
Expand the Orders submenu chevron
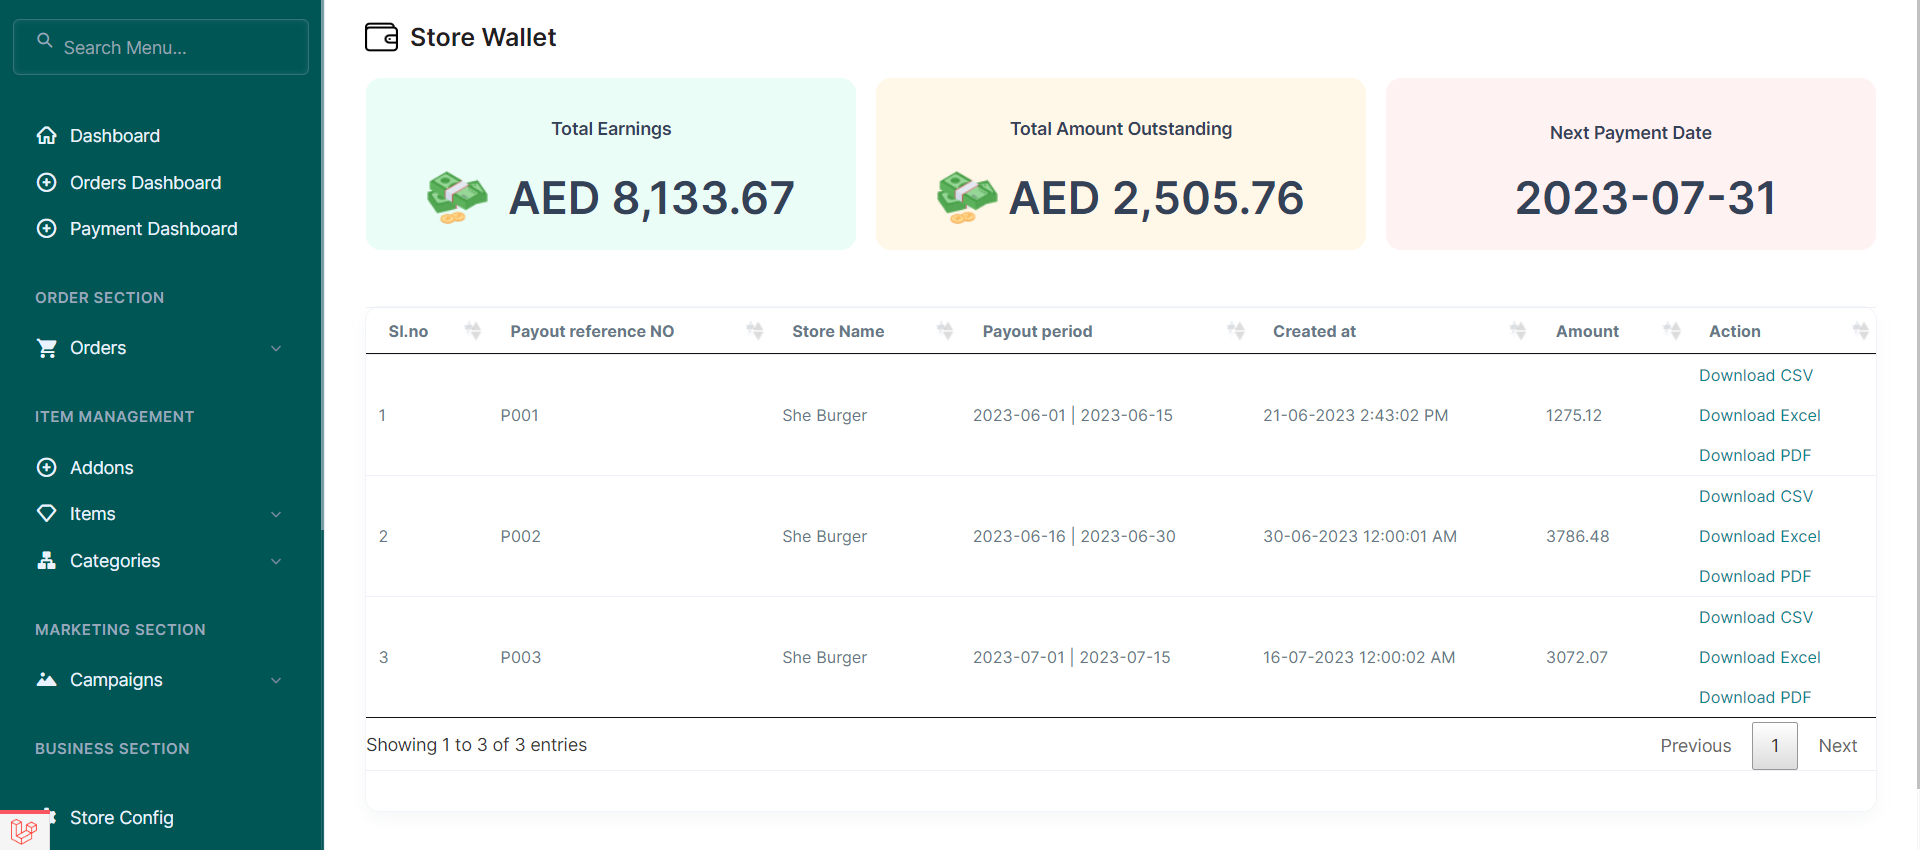tap(276, 348)
